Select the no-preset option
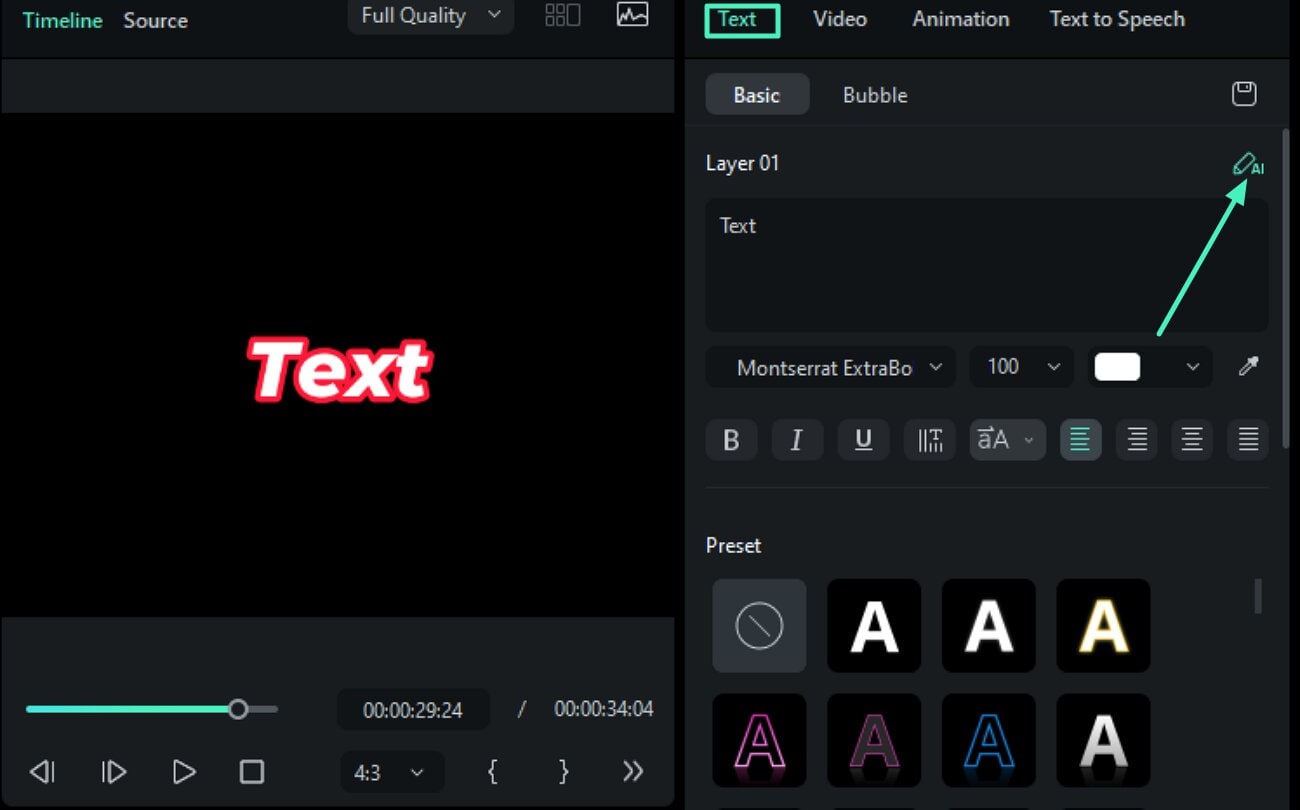Viewport: 1300px width, 810px height. click(759, 626)
